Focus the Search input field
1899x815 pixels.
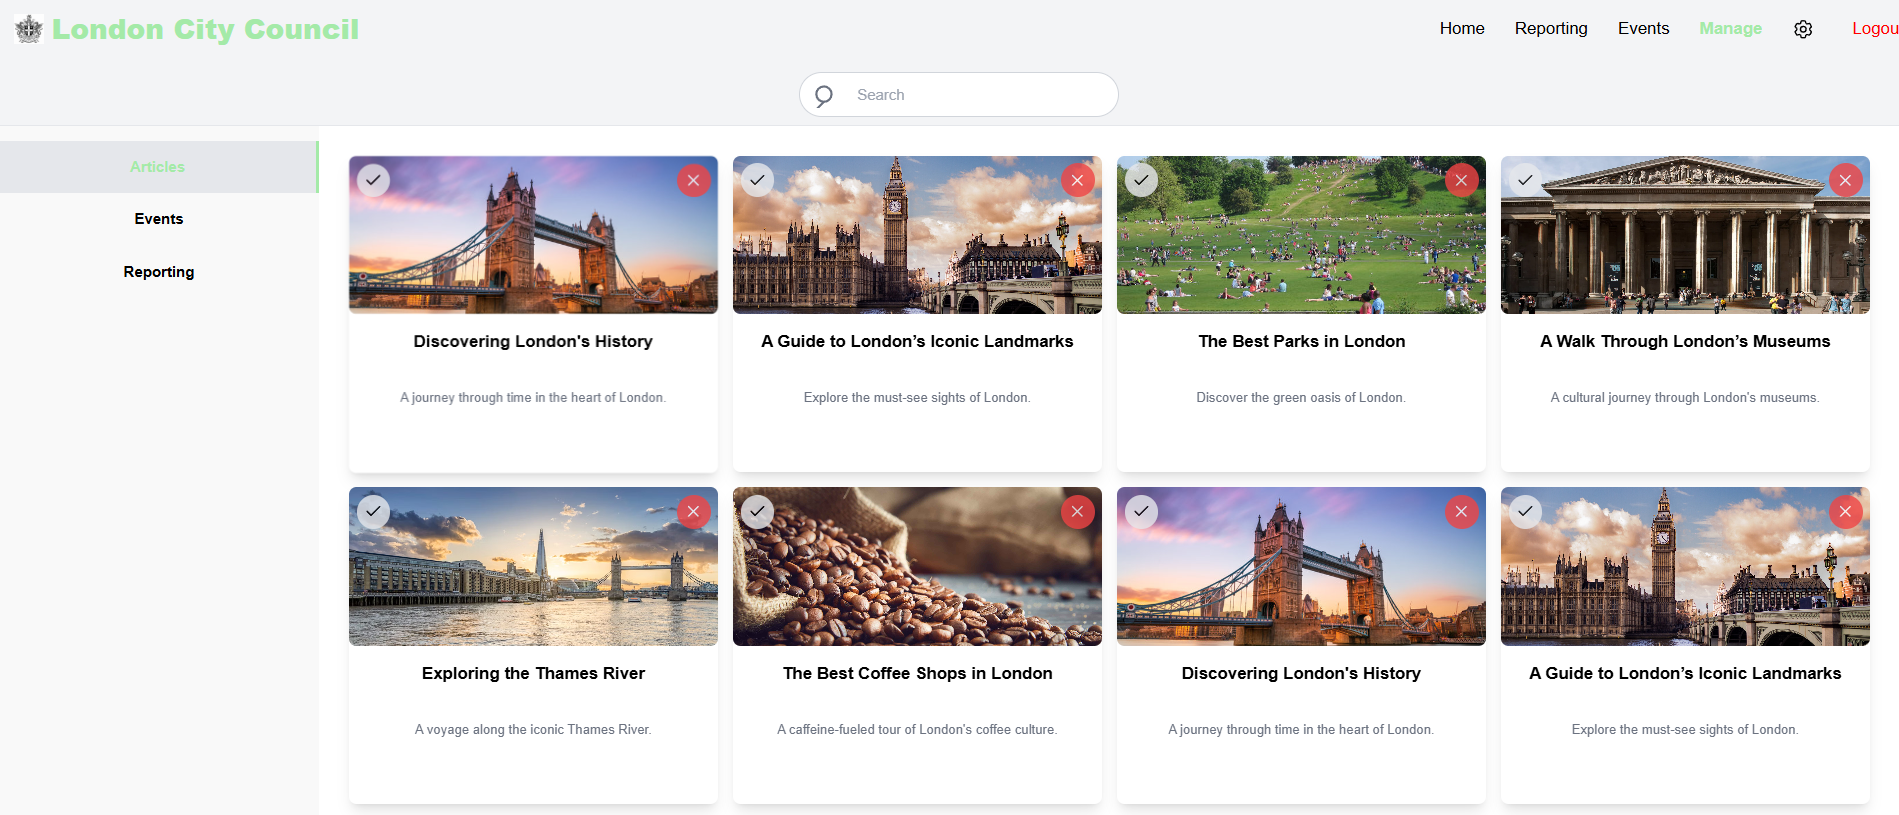(x=958, y=95)
